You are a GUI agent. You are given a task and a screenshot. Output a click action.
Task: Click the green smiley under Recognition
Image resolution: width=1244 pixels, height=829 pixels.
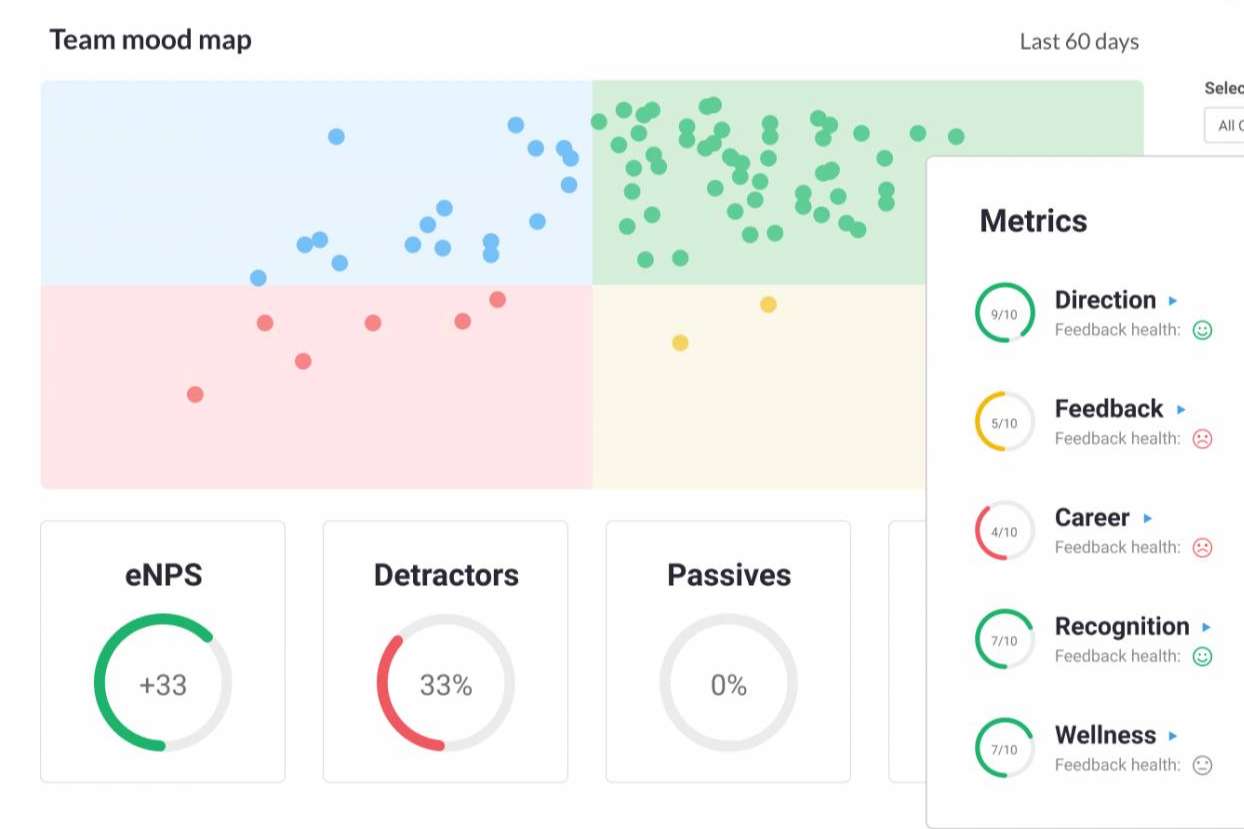coord(1202,657)
